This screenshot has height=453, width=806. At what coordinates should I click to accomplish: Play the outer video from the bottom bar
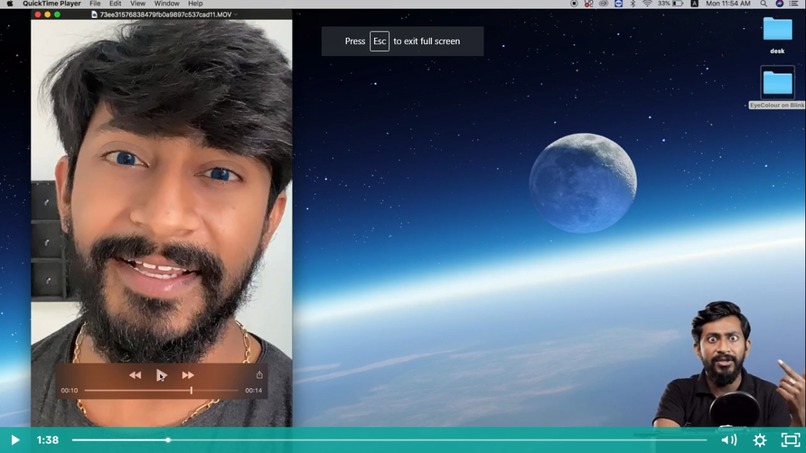pos(15,440)
